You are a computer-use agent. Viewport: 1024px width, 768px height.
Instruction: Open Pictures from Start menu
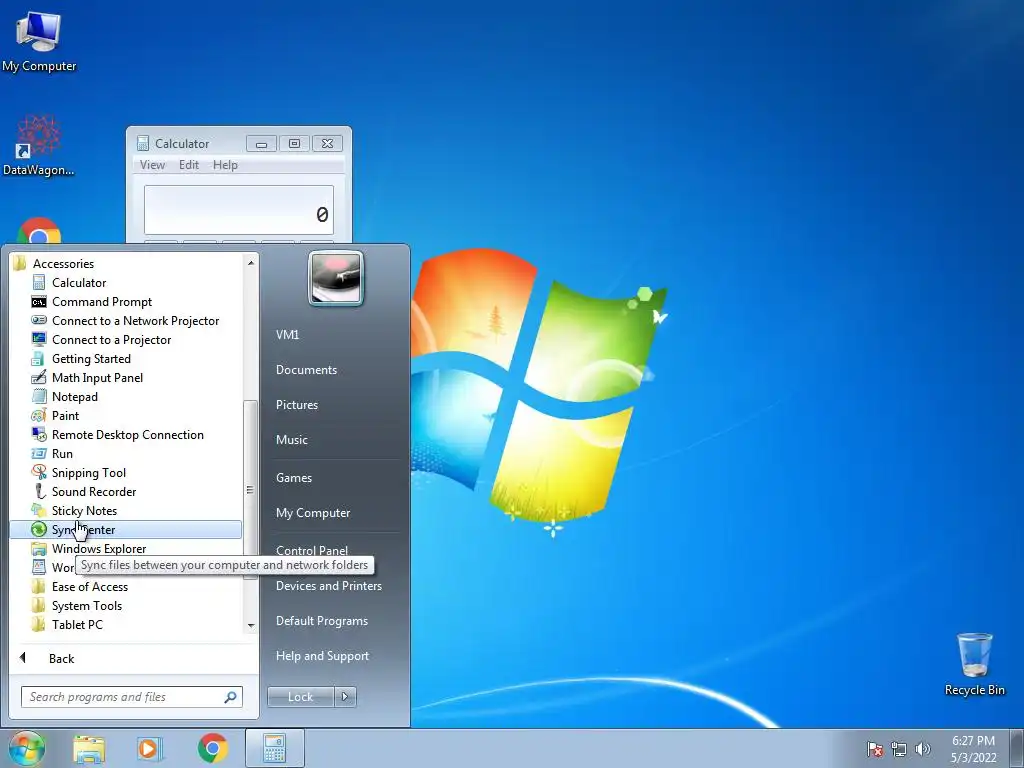[296, 405]
